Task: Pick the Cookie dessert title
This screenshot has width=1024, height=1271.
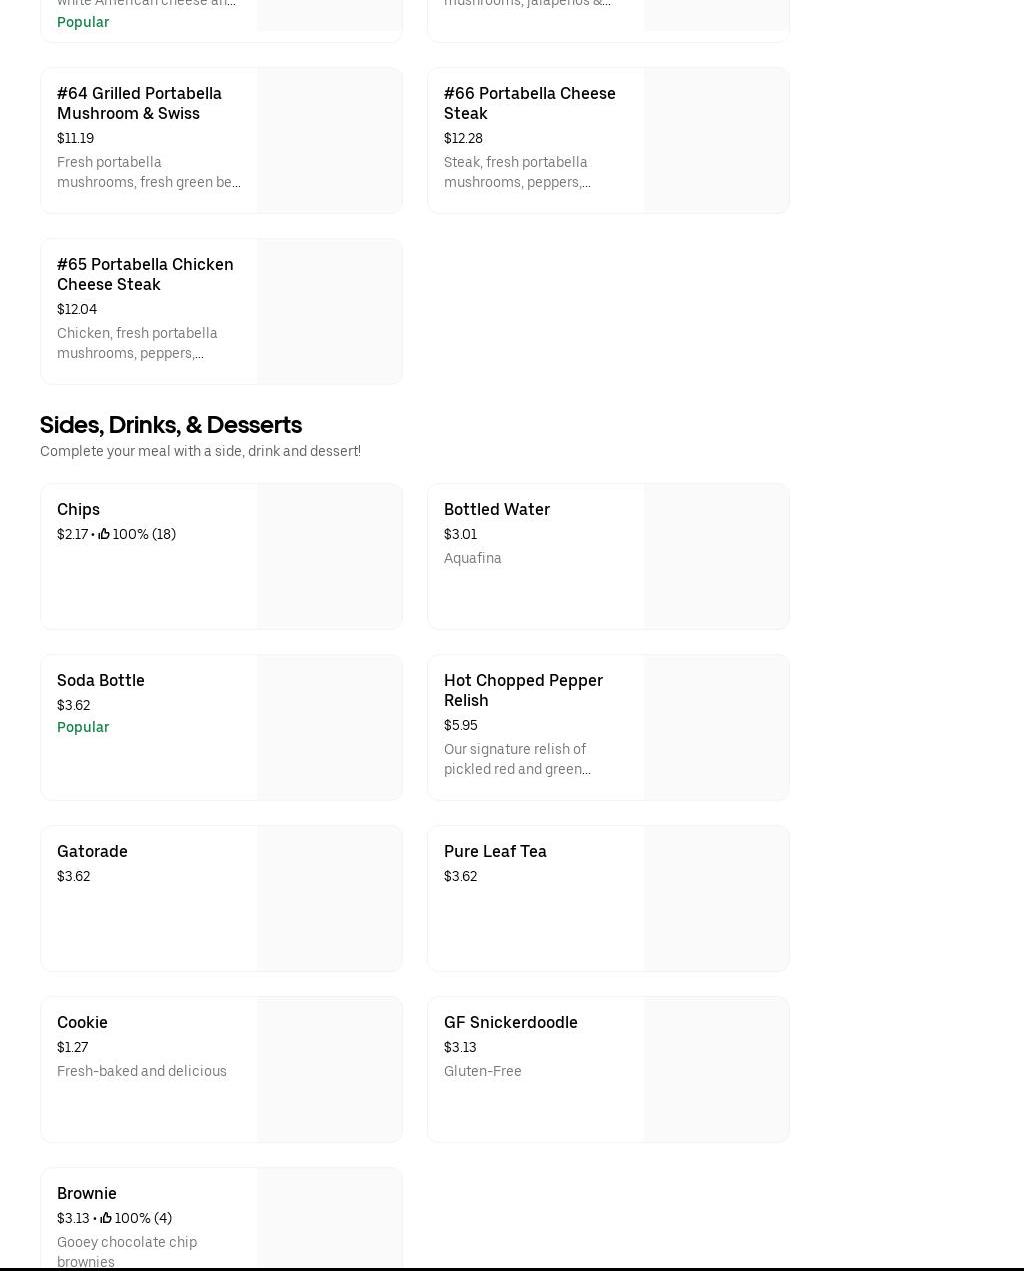Action: point(82,1022)
